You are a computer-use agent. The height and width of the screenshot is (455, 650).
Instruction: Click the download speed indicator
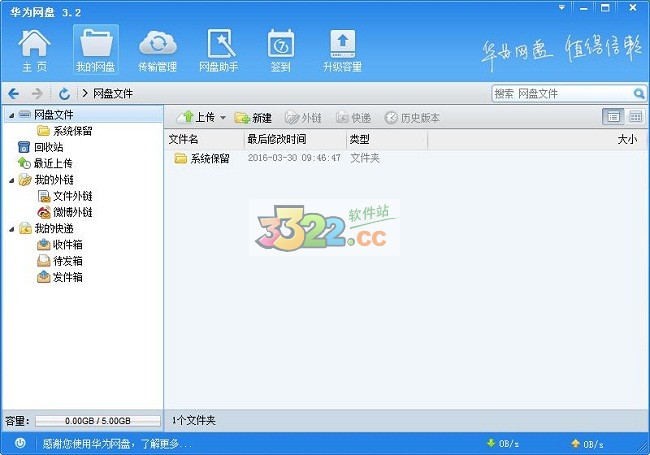pyautogui.click(x=502, y=444)
